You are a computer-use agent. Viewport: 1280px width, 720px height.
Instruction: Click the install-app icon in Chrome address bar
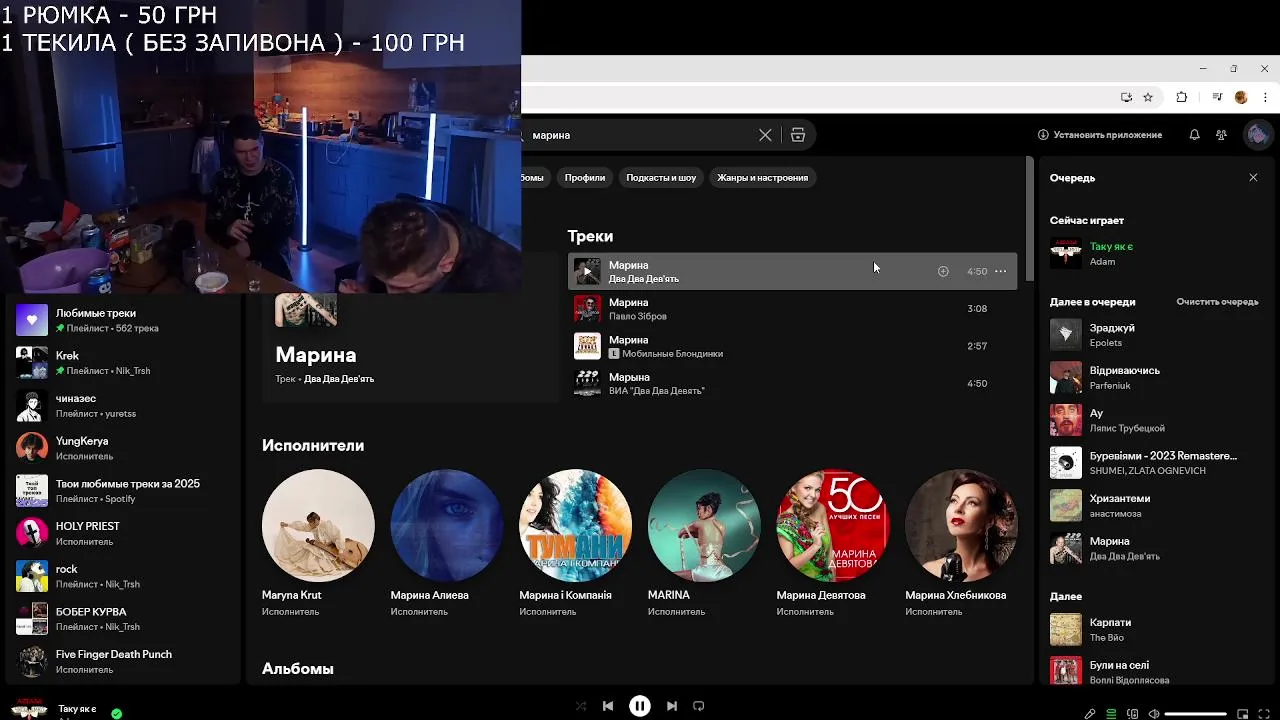(1126, 97)
